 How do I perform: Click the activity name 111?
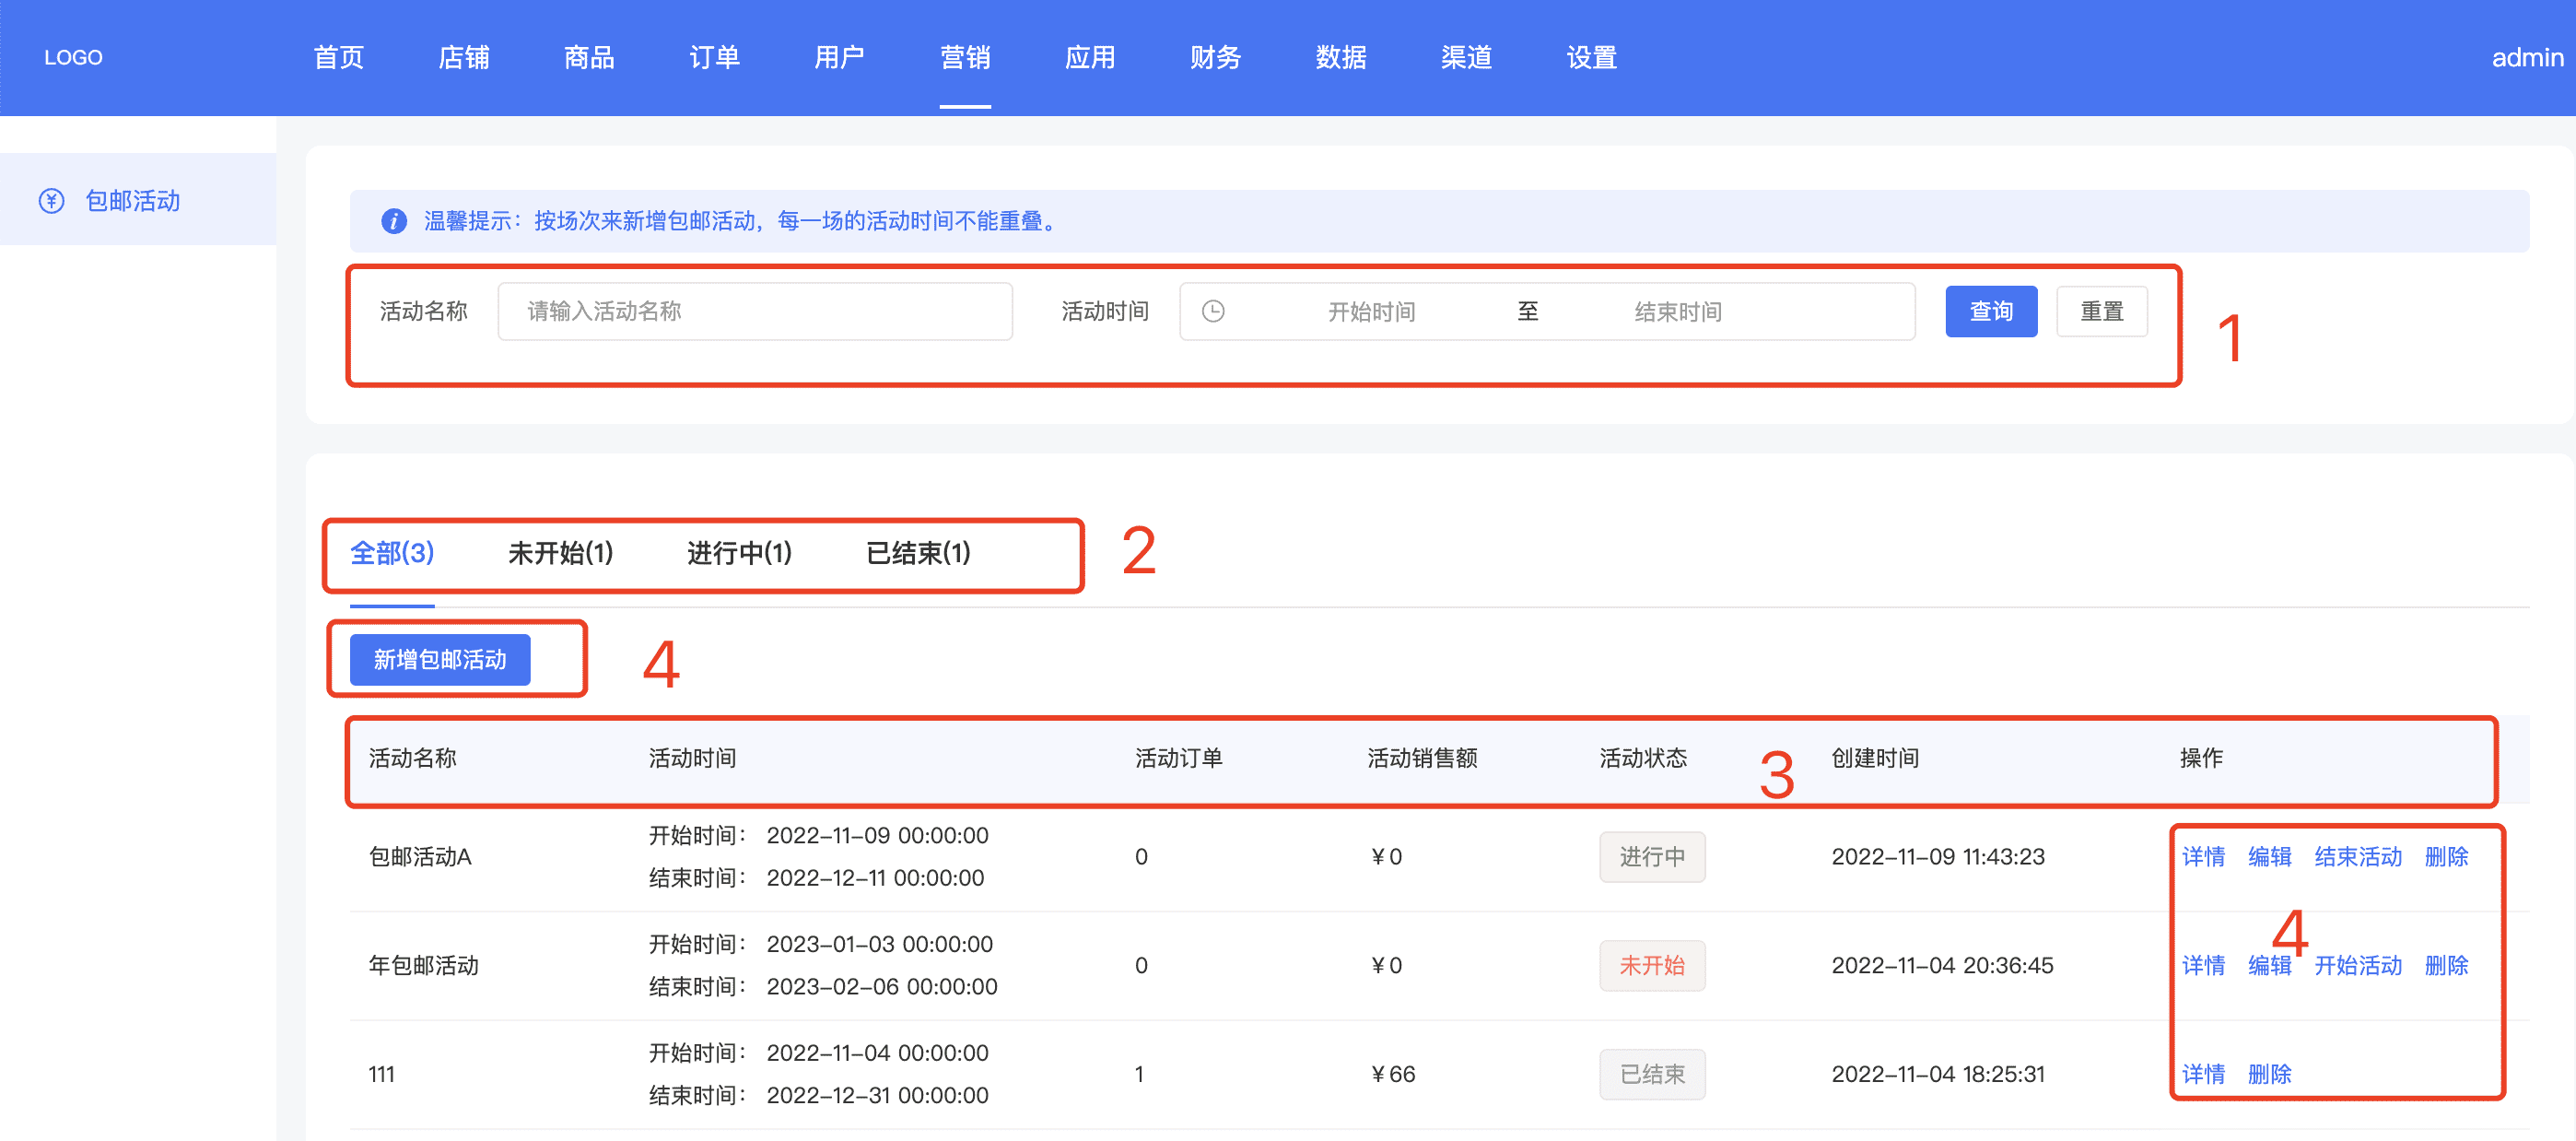tap(381, 1075)
